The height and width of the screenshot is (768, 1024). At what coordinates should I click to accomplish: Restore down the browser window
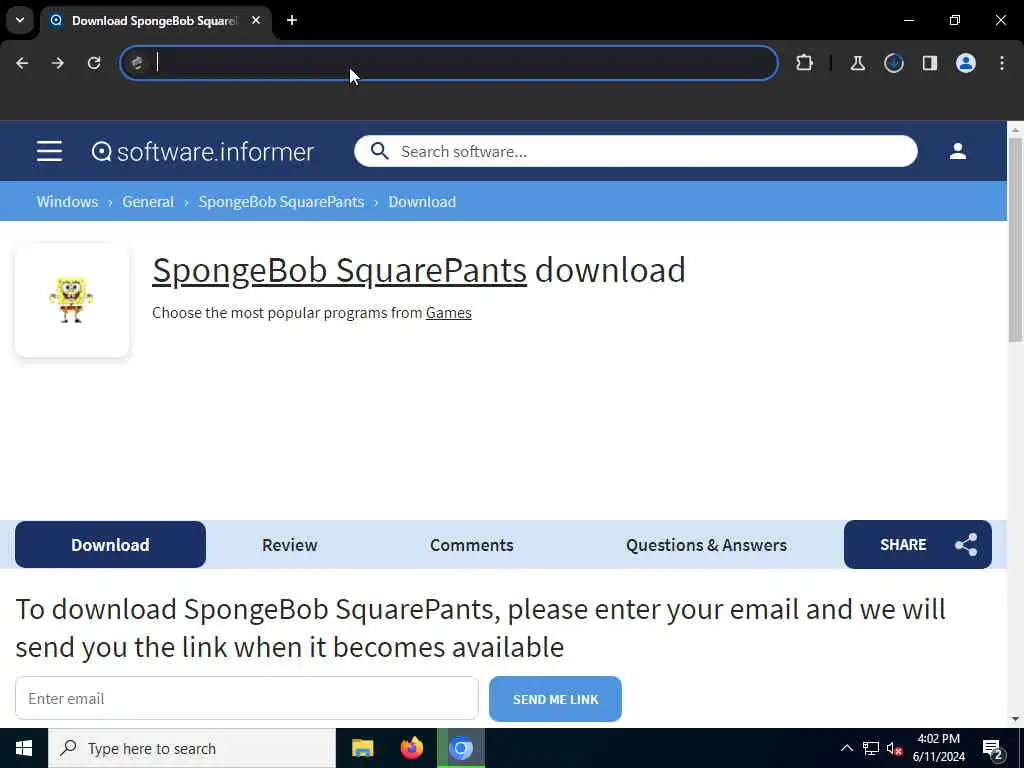point(955,20)
